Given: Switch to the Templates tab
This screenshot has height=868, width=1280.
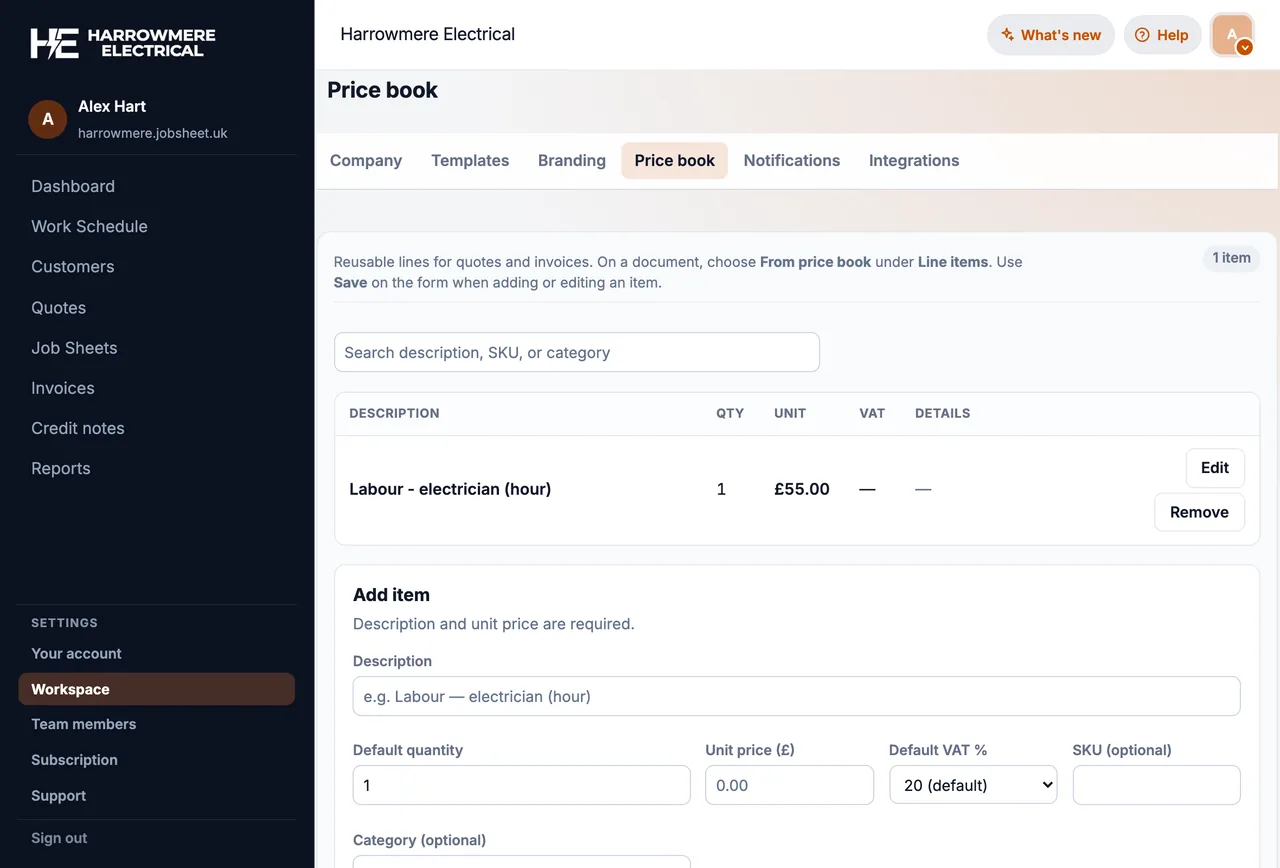Looking at the screenshot, I should 470,161.
